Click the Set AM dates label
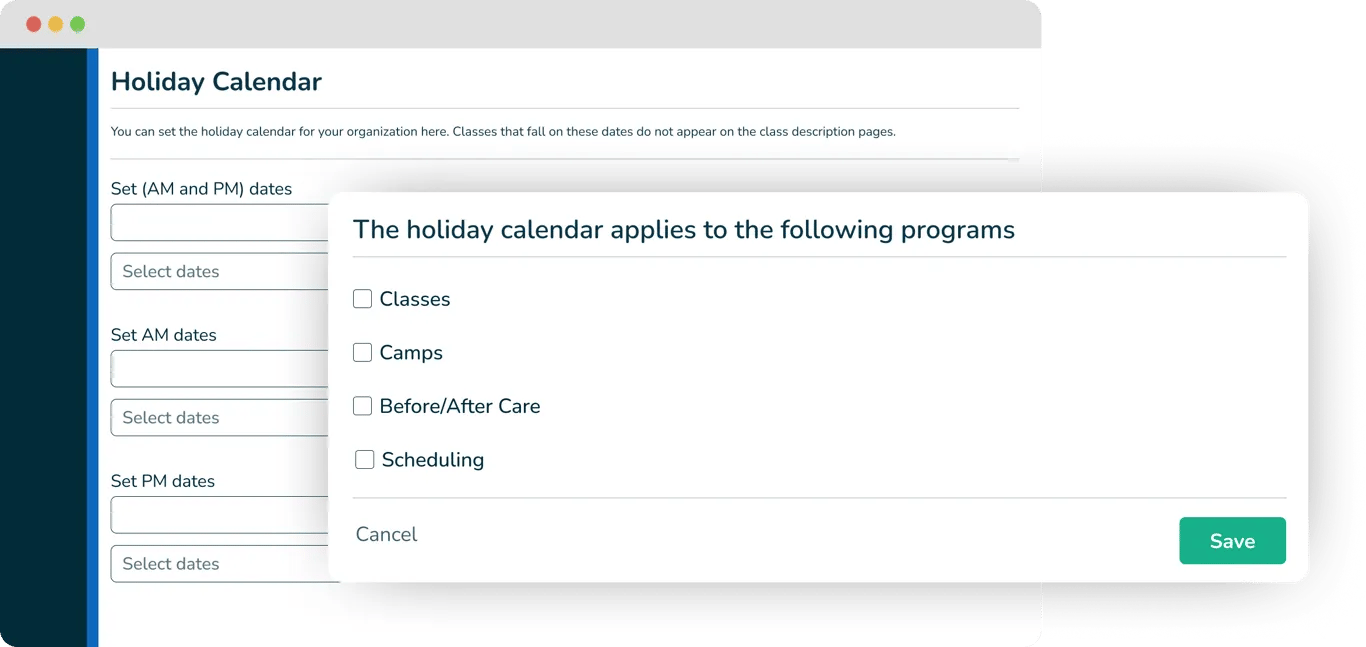Screen dimensions: 1366x647 tap(164, 335)
